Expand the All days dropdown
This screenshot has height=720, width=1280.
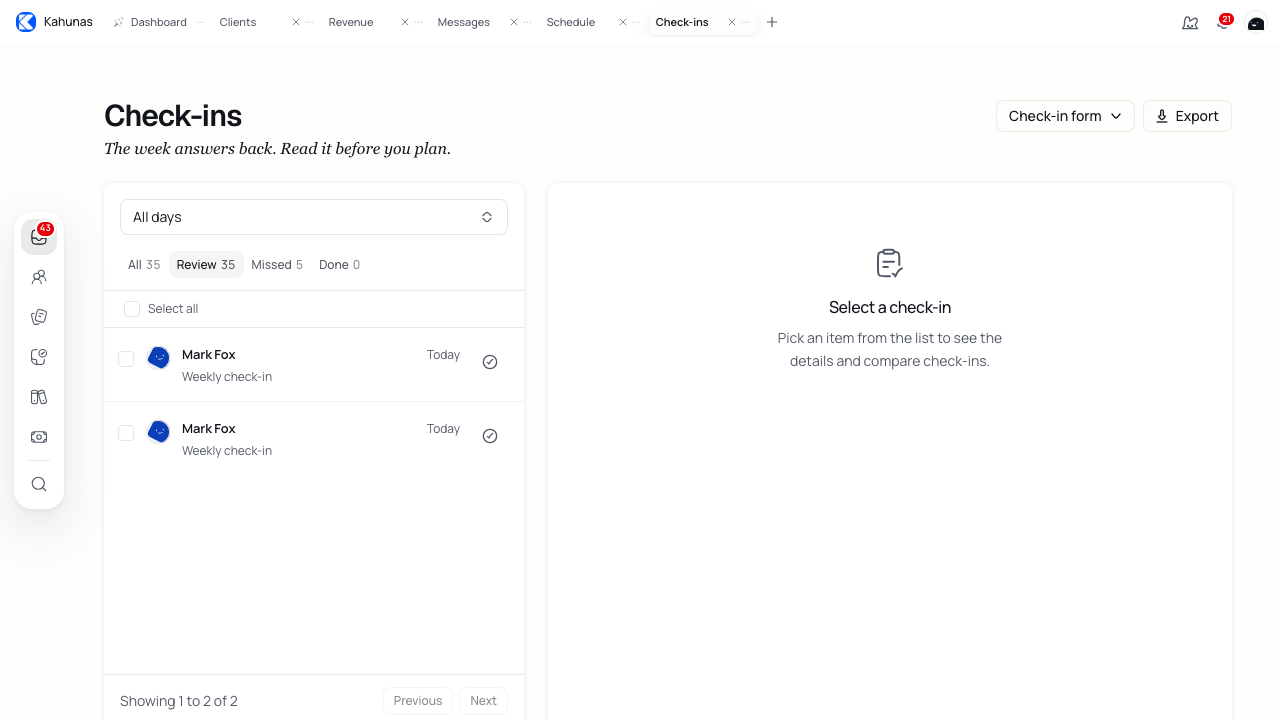314,217
